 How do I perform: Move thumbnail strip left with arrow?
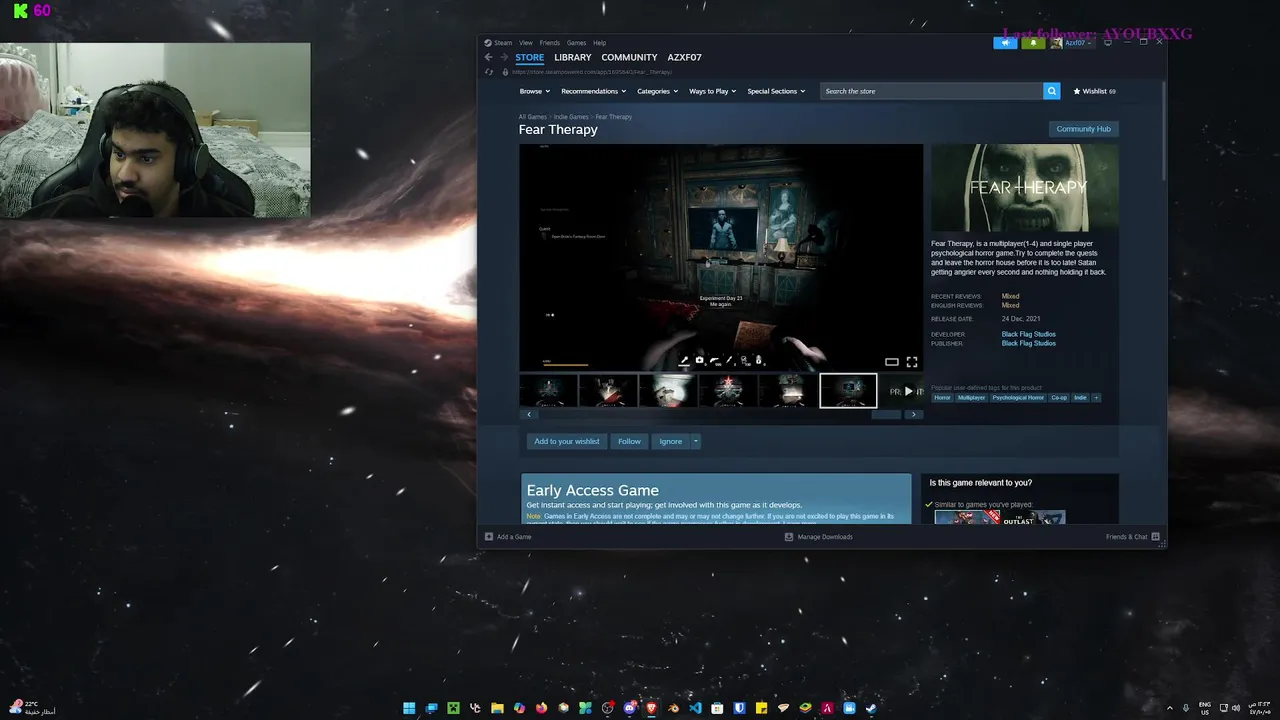pos(529,414)
